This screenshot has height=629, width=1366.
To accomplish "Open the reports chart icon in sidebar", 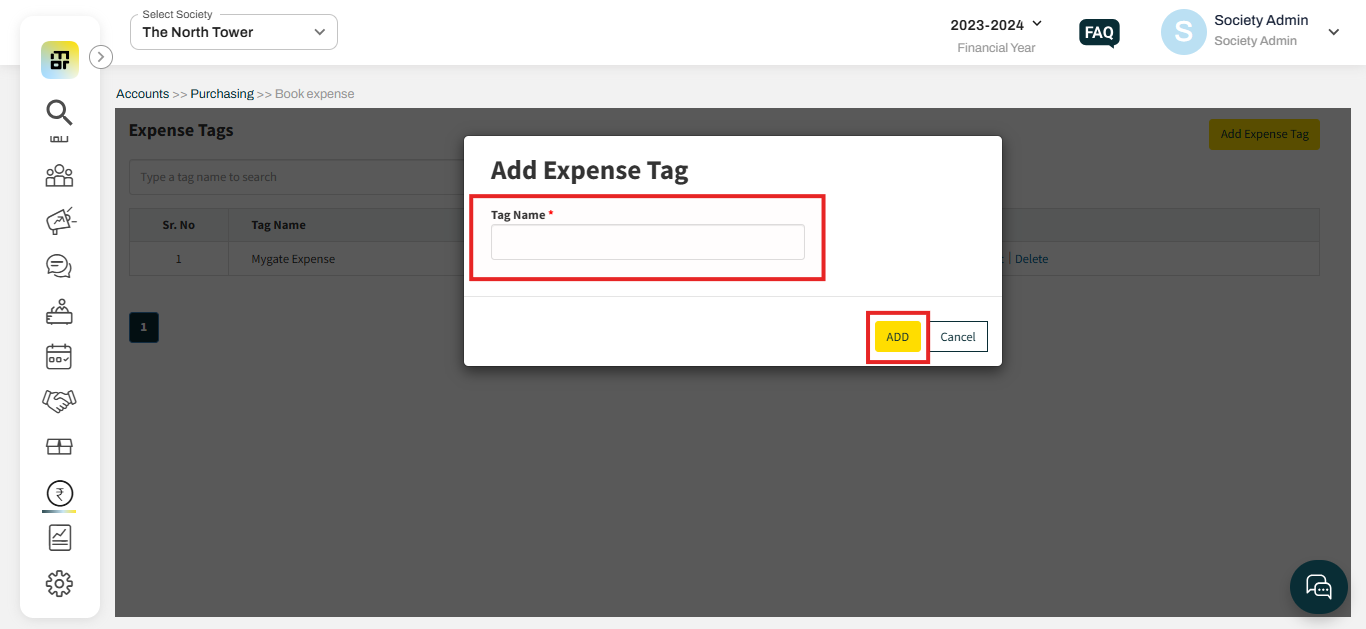I will coord(58,537).
